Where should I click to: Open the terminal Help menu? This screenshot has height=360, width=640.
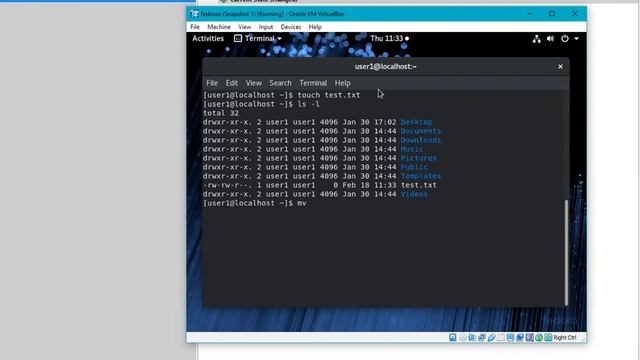click(342, 83)
